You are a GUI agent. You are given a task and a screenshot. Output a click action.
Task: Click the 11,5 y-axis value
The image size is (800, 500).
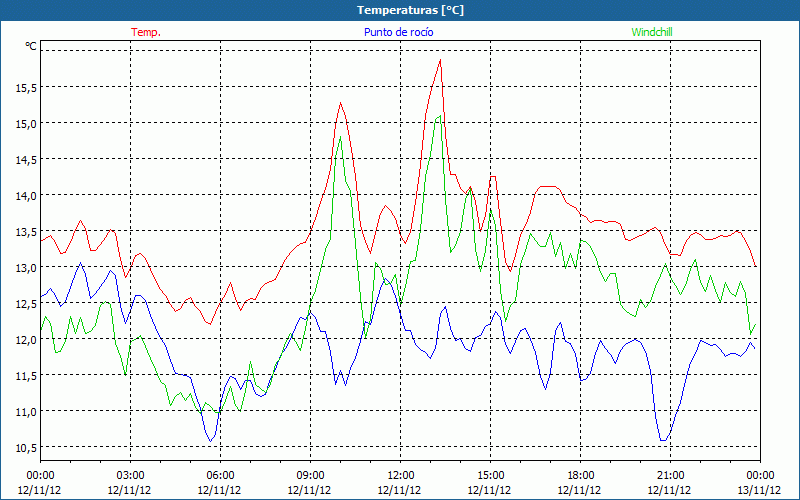(26, 376)
